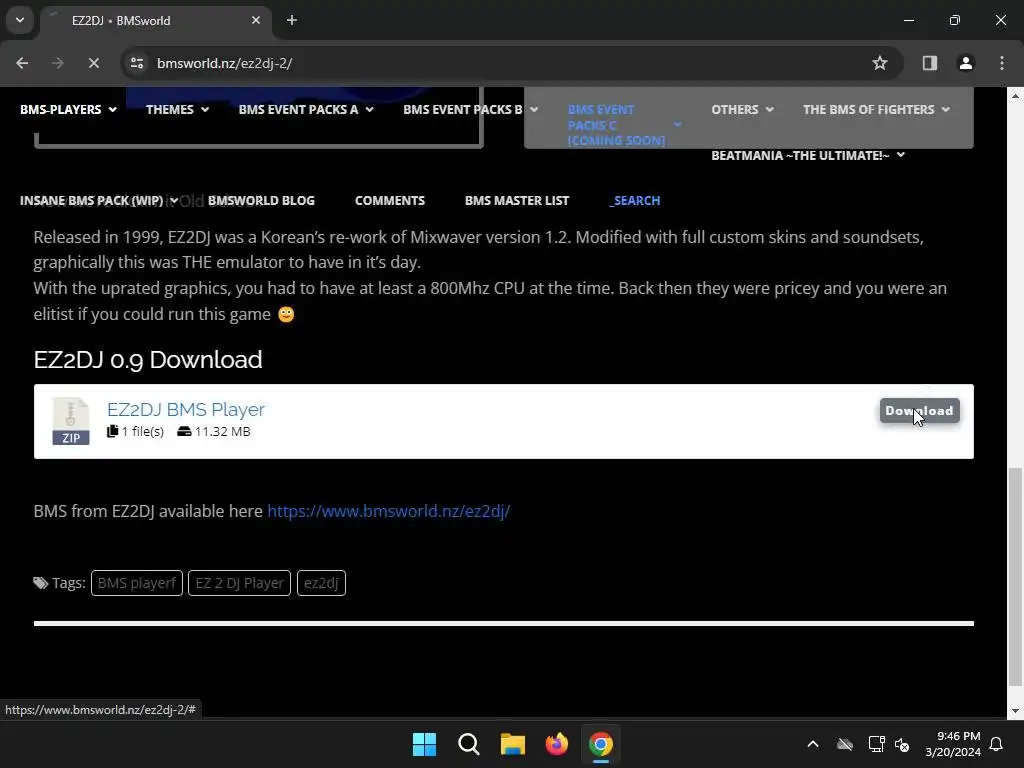Open COMMENTS page

390,200
